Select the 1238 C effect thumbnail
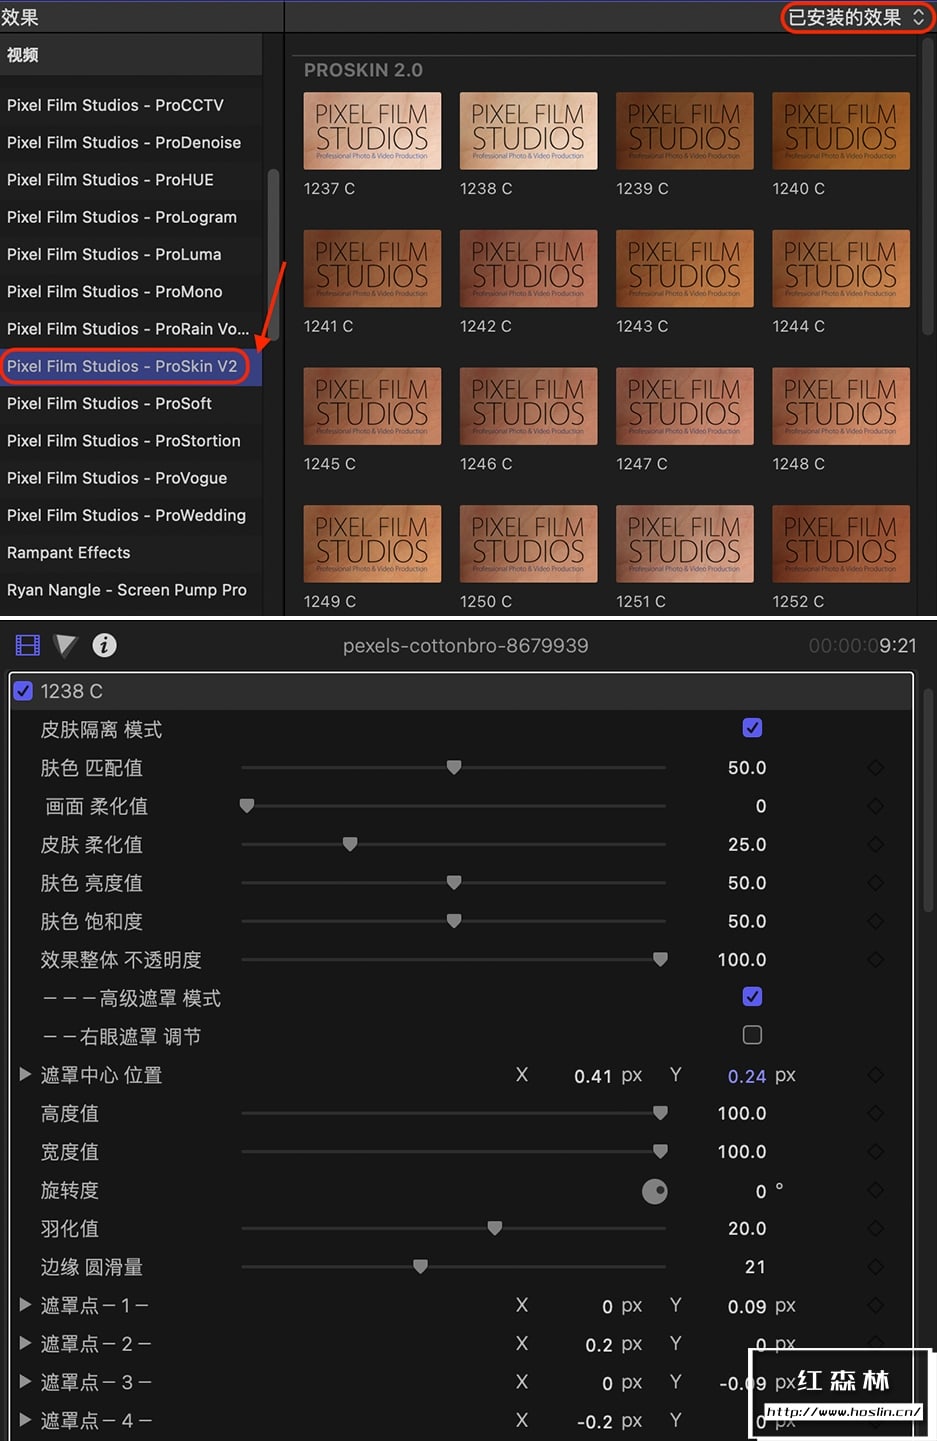The height and width of the screenshot is (1441, 937). point(528,131)
